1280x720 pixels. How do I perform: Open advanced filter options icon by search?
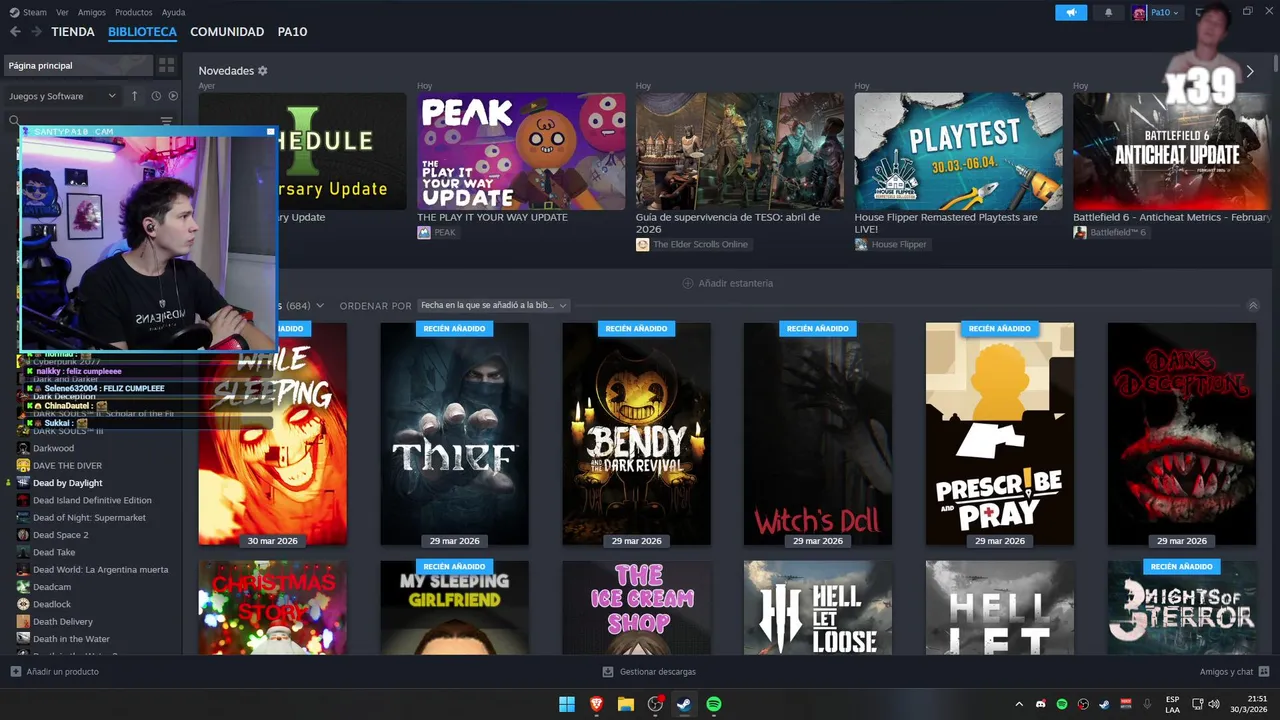coord(167,121)
